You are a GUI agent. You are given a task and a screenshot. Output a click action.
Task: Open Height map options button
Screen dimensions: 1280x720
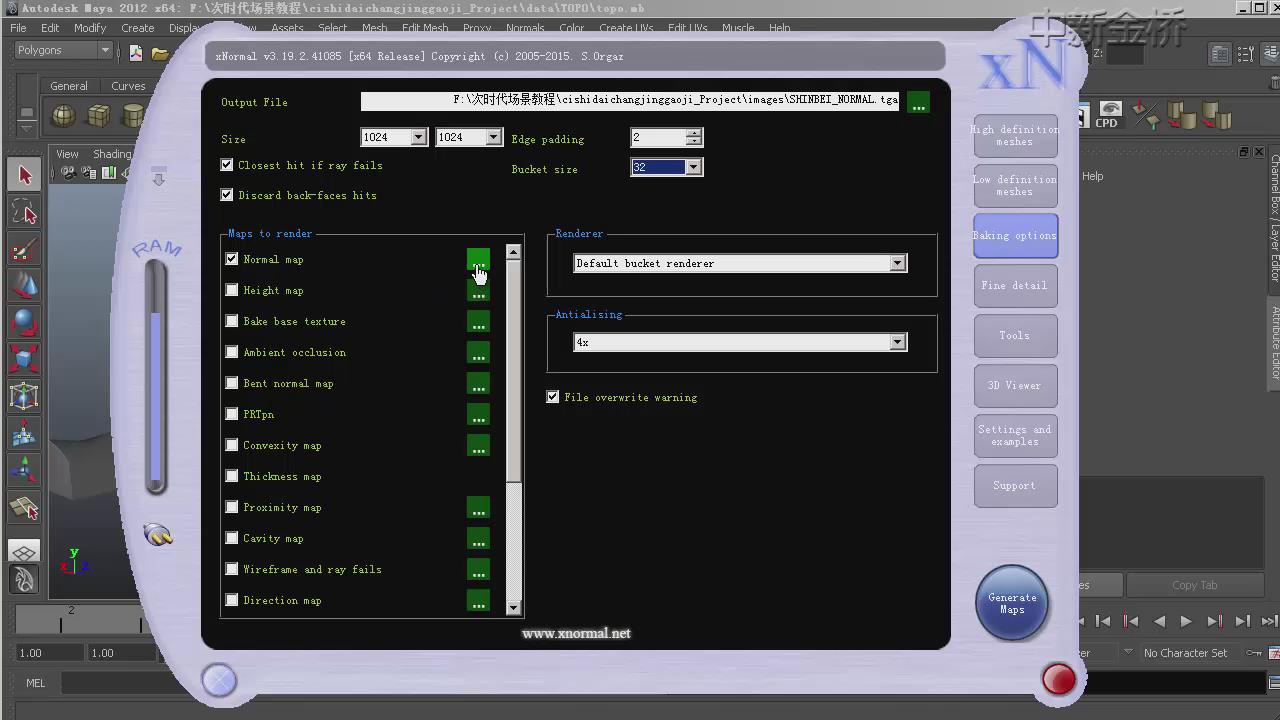478,291
